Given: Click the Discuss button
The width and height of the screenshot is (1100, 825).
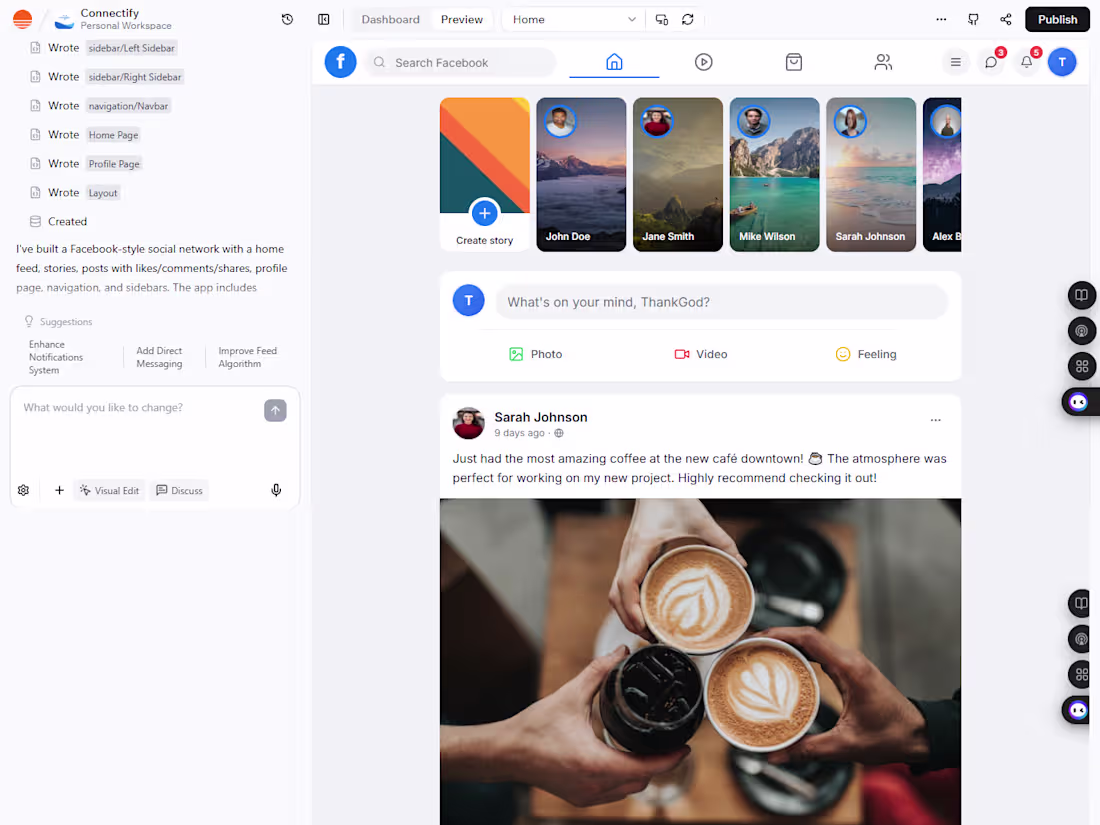Looking at the screenshot, I should (180, 490).
